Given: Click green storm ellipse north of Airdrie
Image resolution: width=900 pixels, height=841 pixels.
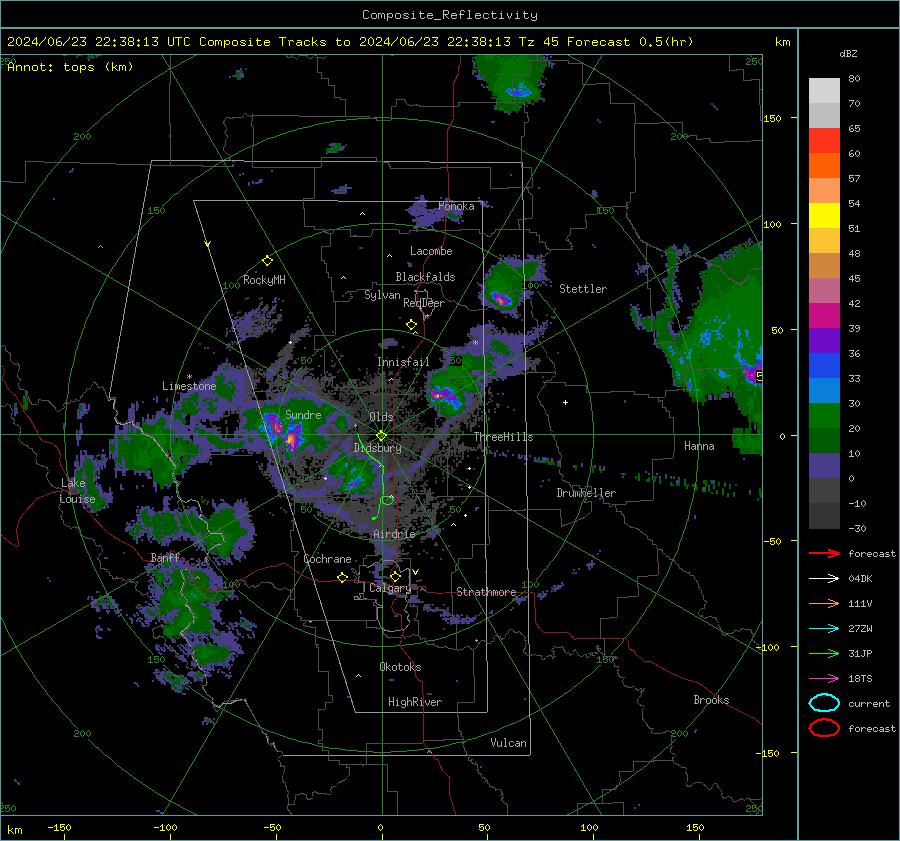Looking at the screenshot, I should point(388,501).
